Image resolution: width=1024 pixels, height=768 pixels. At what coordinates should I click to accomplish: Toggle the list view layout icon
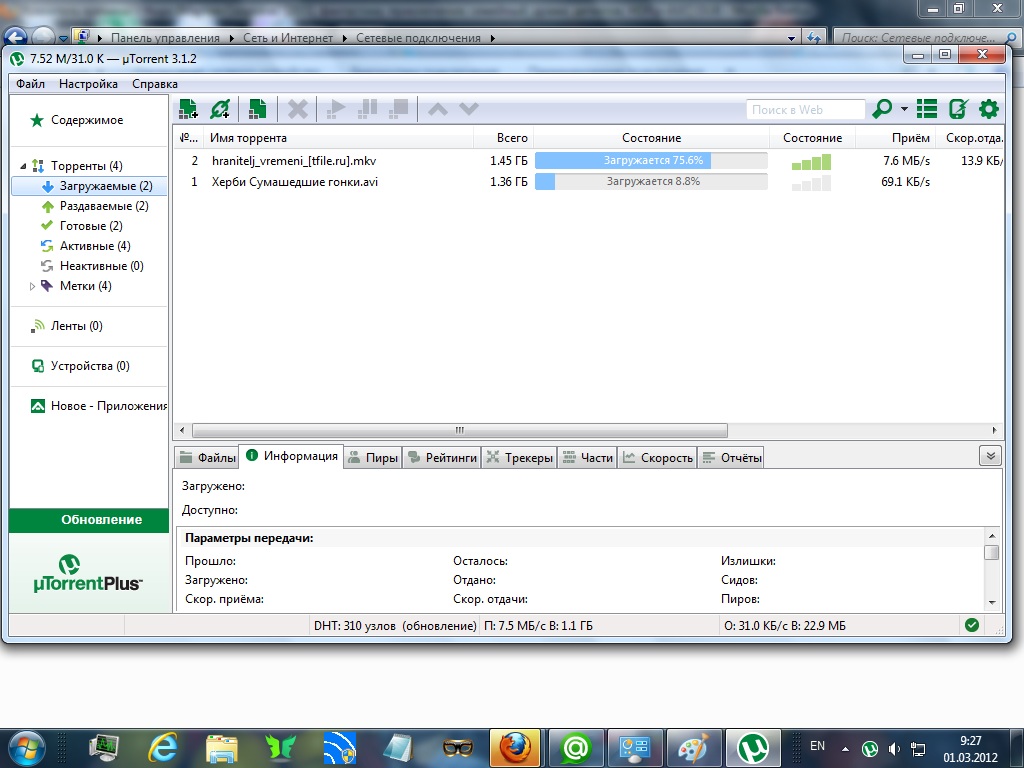[x=927, y=109]
